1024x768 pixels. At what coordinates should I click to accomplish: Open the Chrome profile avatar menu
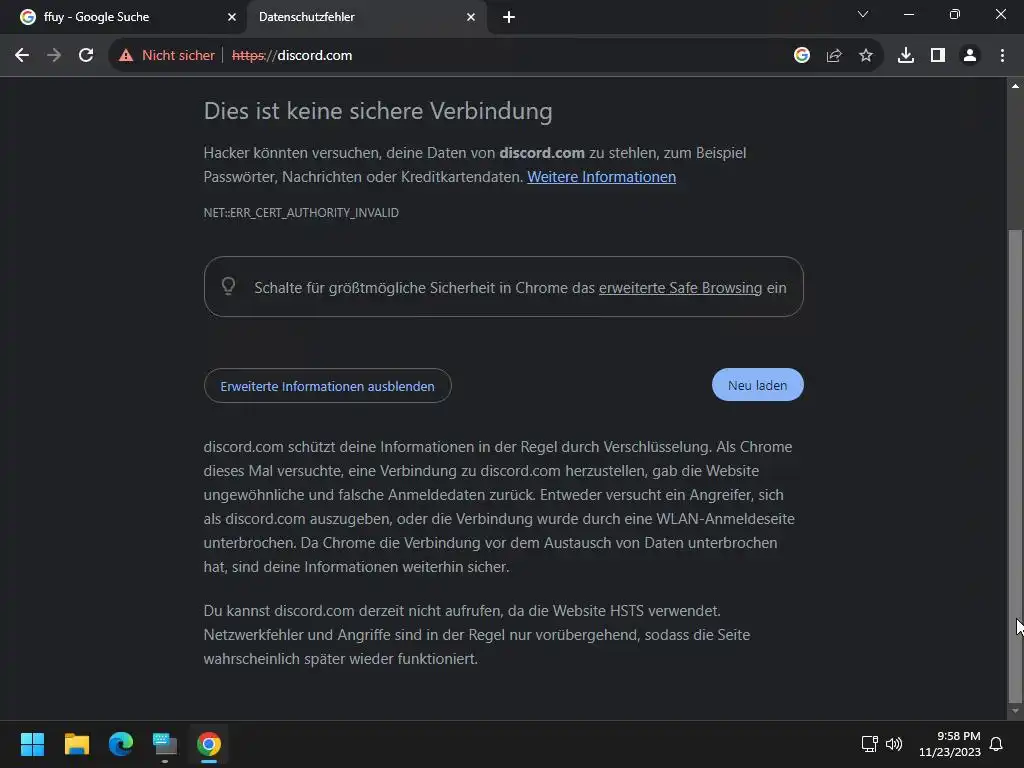point(970,56)
